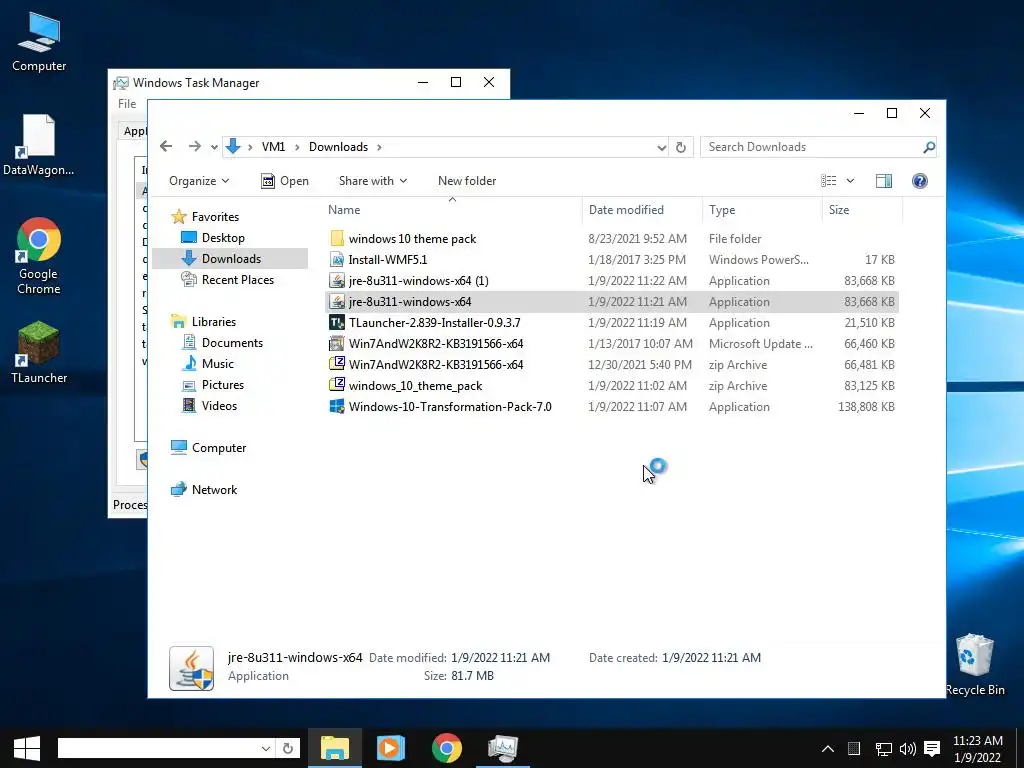Click the taskbar refresh button
The width and height of the screenshot is (1024, 768).
pos(287,748)
